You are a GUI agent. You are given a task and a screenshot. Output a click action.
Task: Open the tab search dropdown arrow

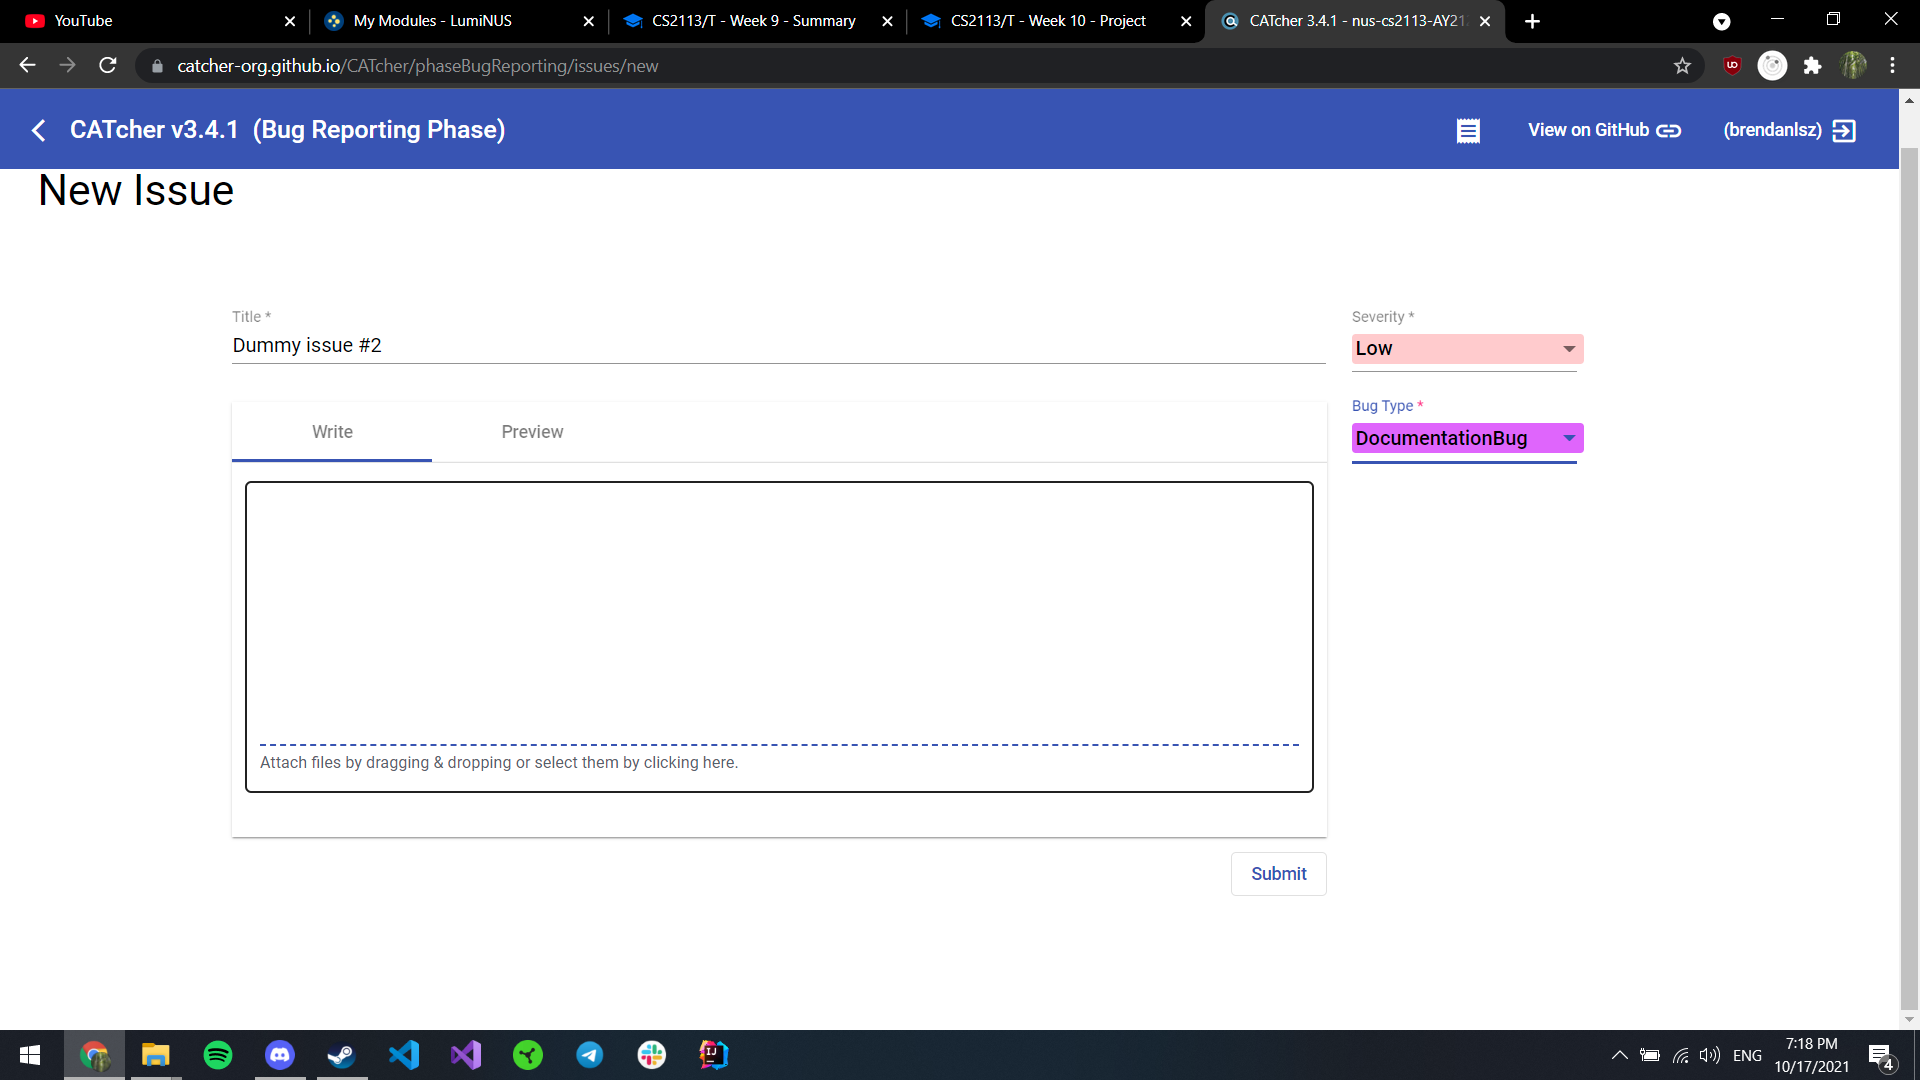(1721, 21)
